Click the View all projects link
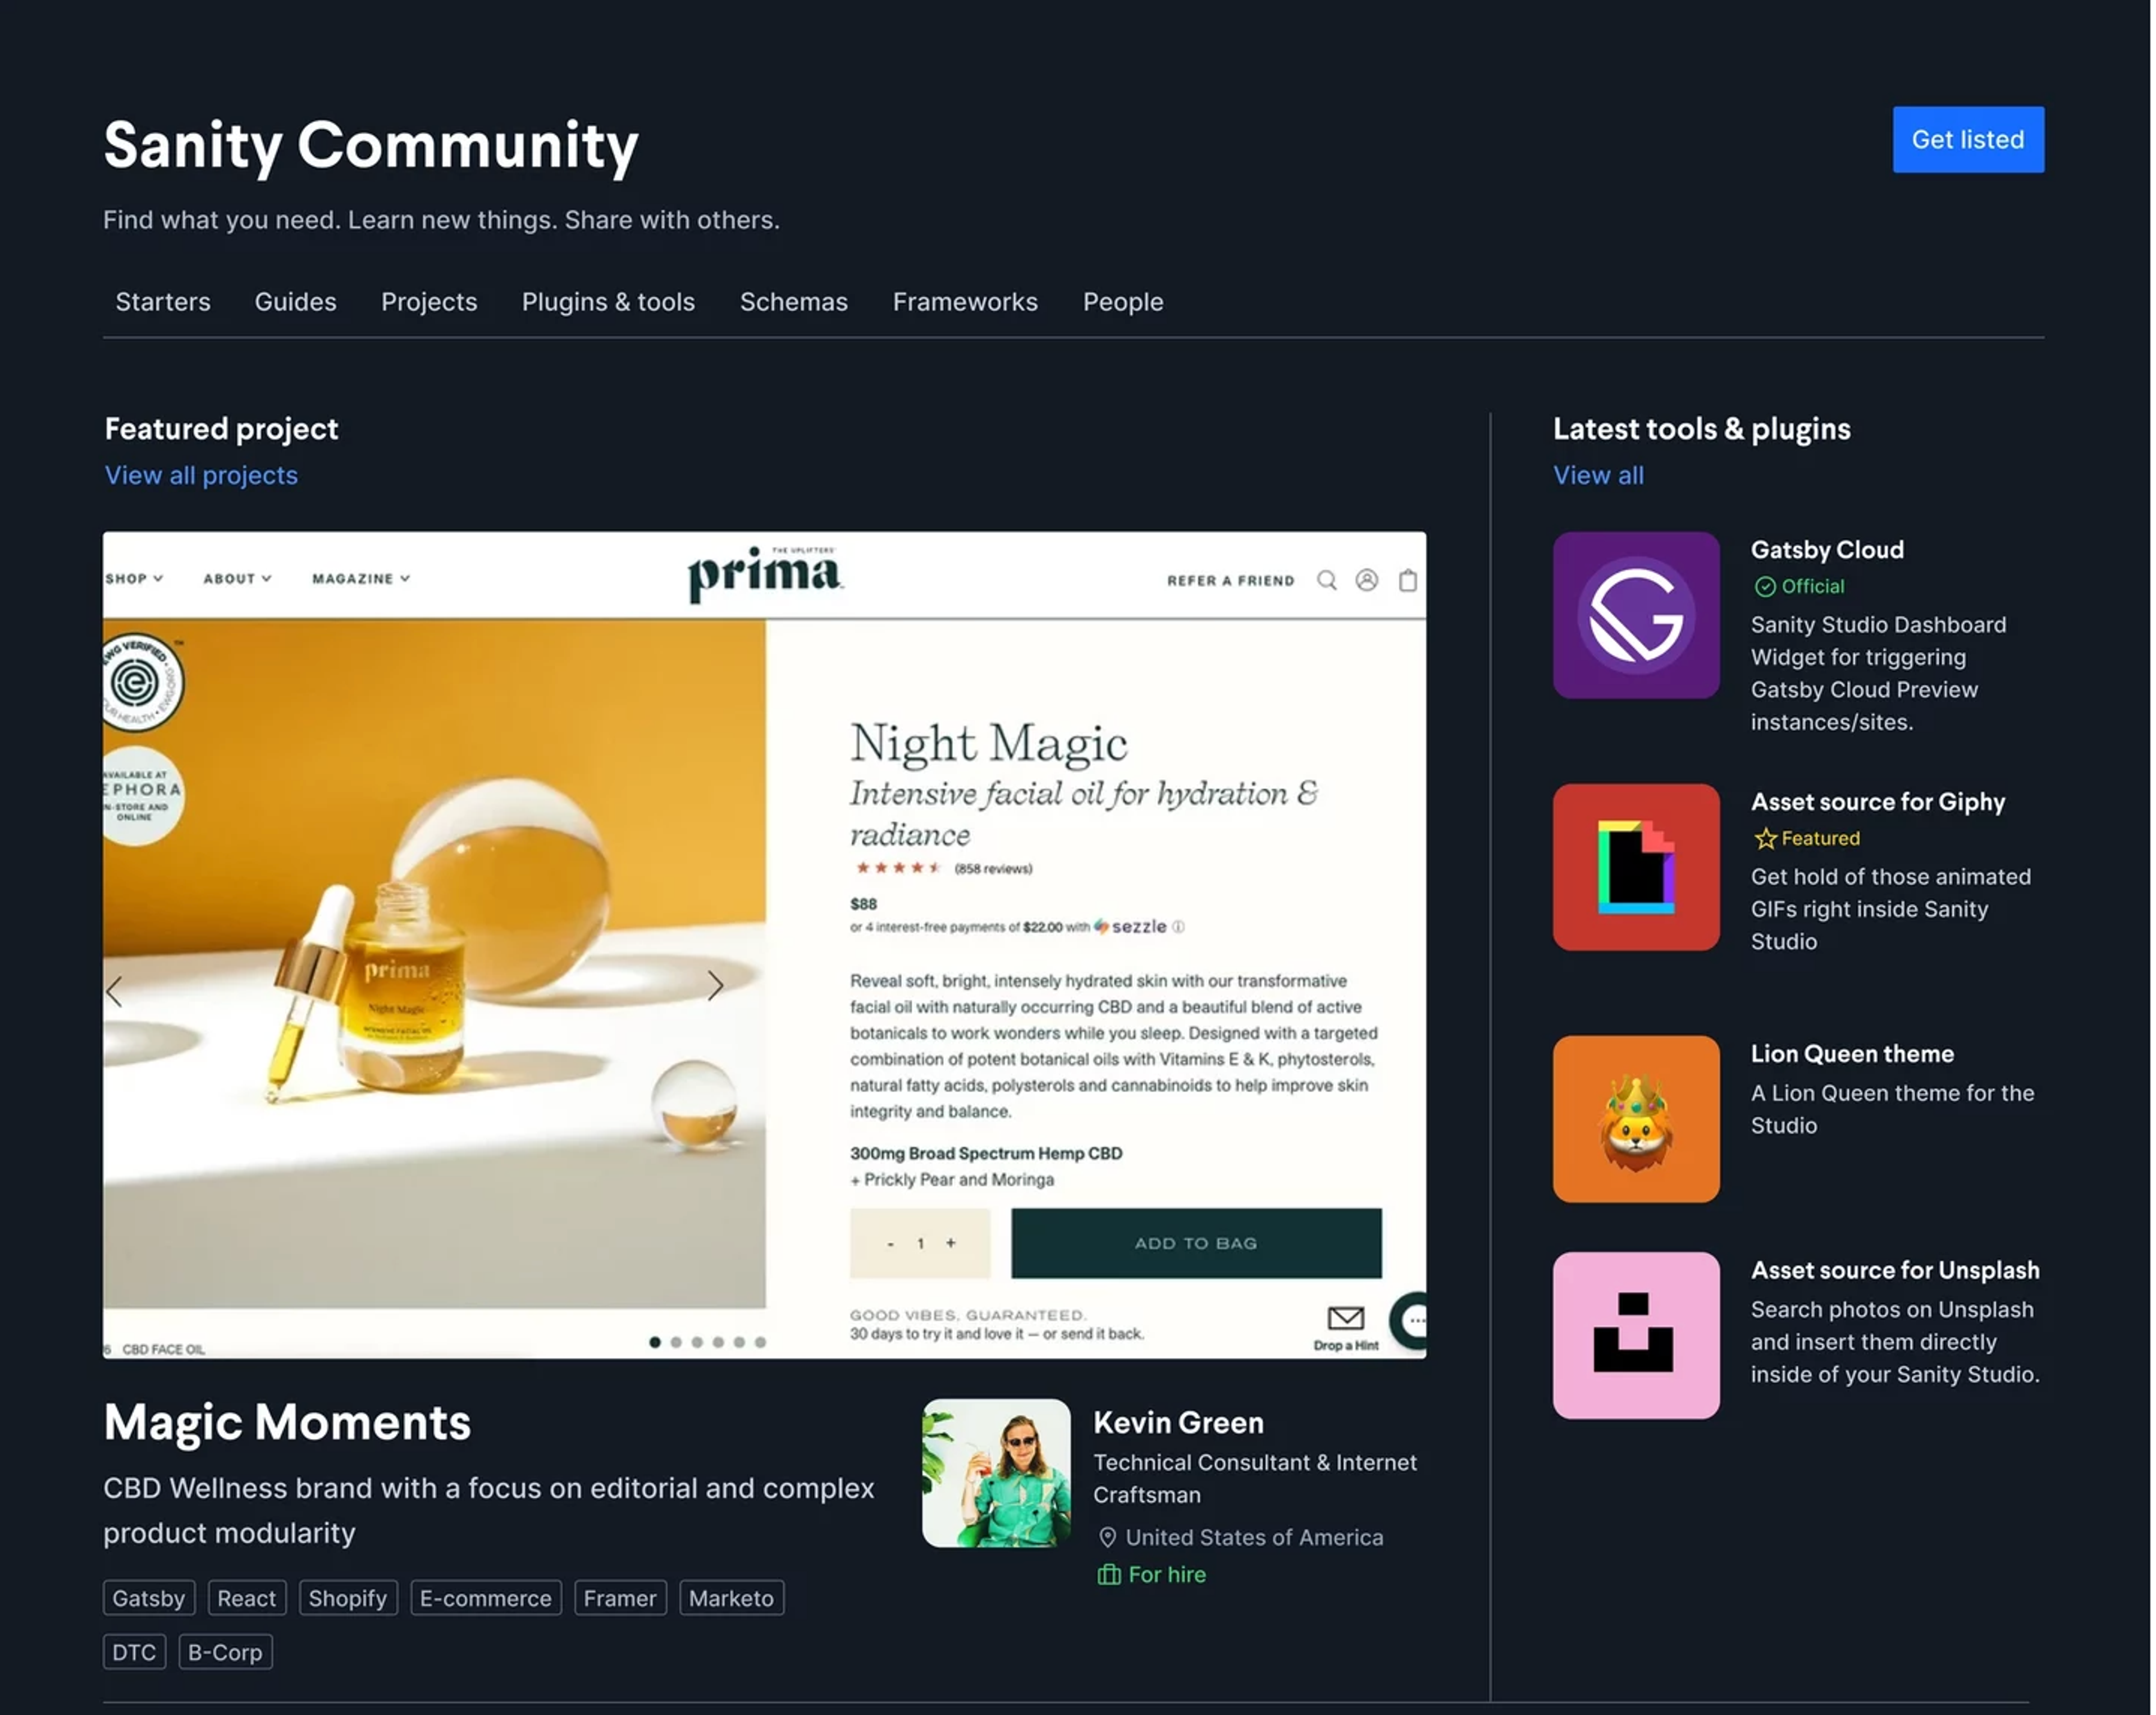Screen dimensions: 2156x1715 201,476
